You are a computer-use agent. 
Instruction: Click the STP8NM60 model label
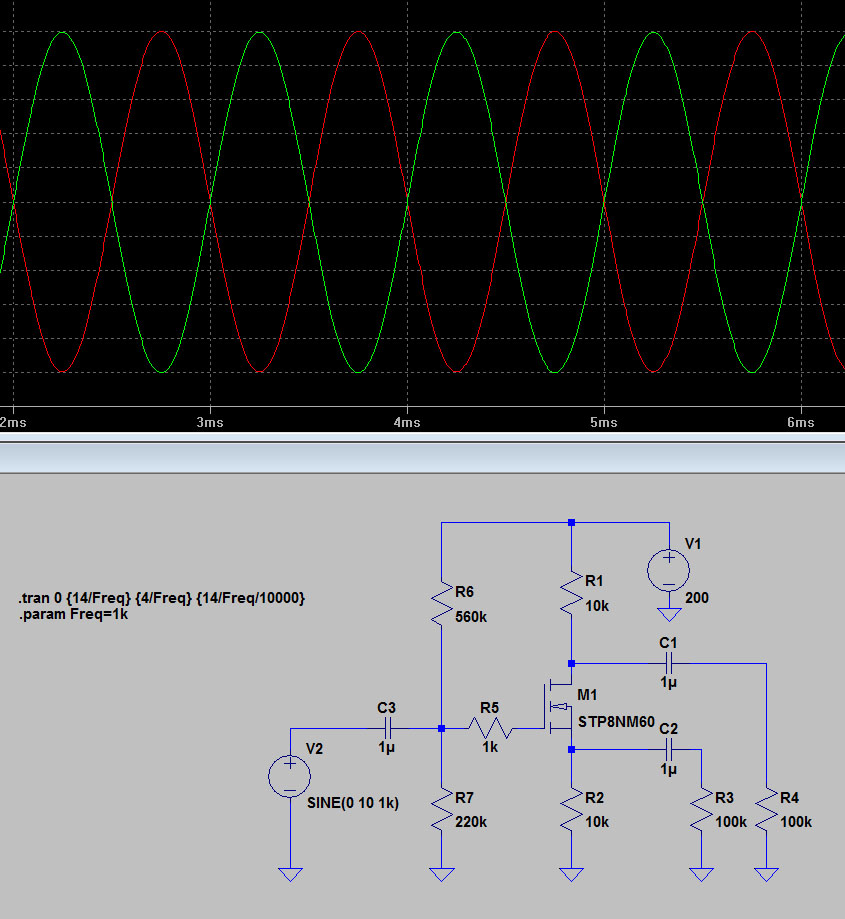point(616,721)
